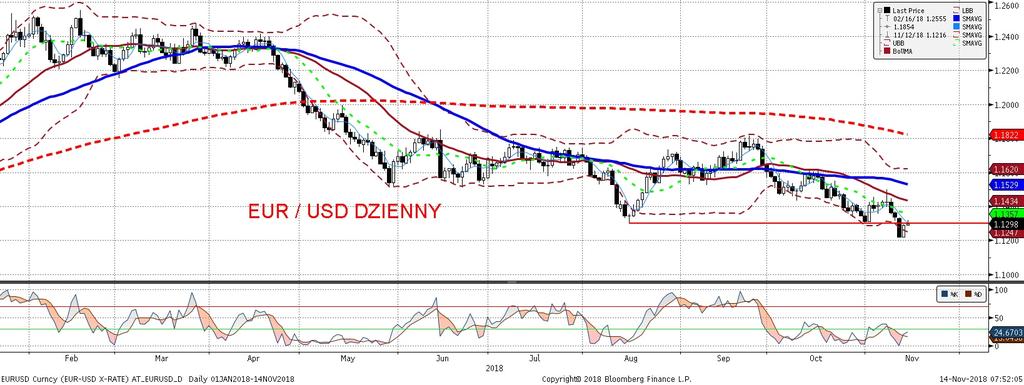Click the Jul month label
Screen dimensions: 1024x385
tap(534, 358)
